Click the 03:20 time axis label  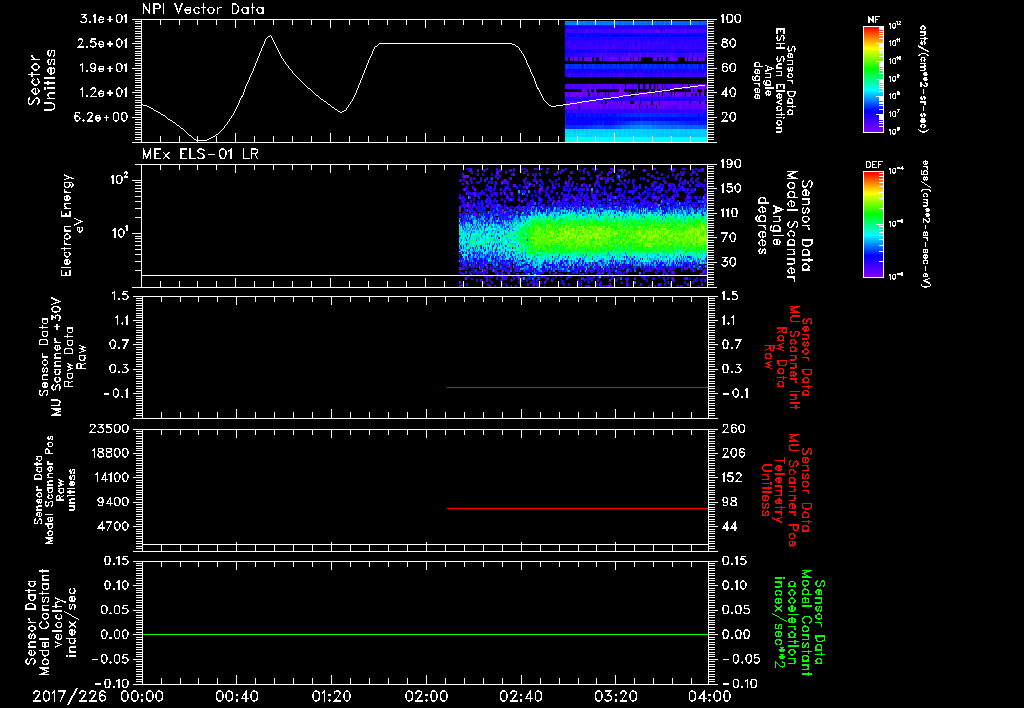coord(616,696)
